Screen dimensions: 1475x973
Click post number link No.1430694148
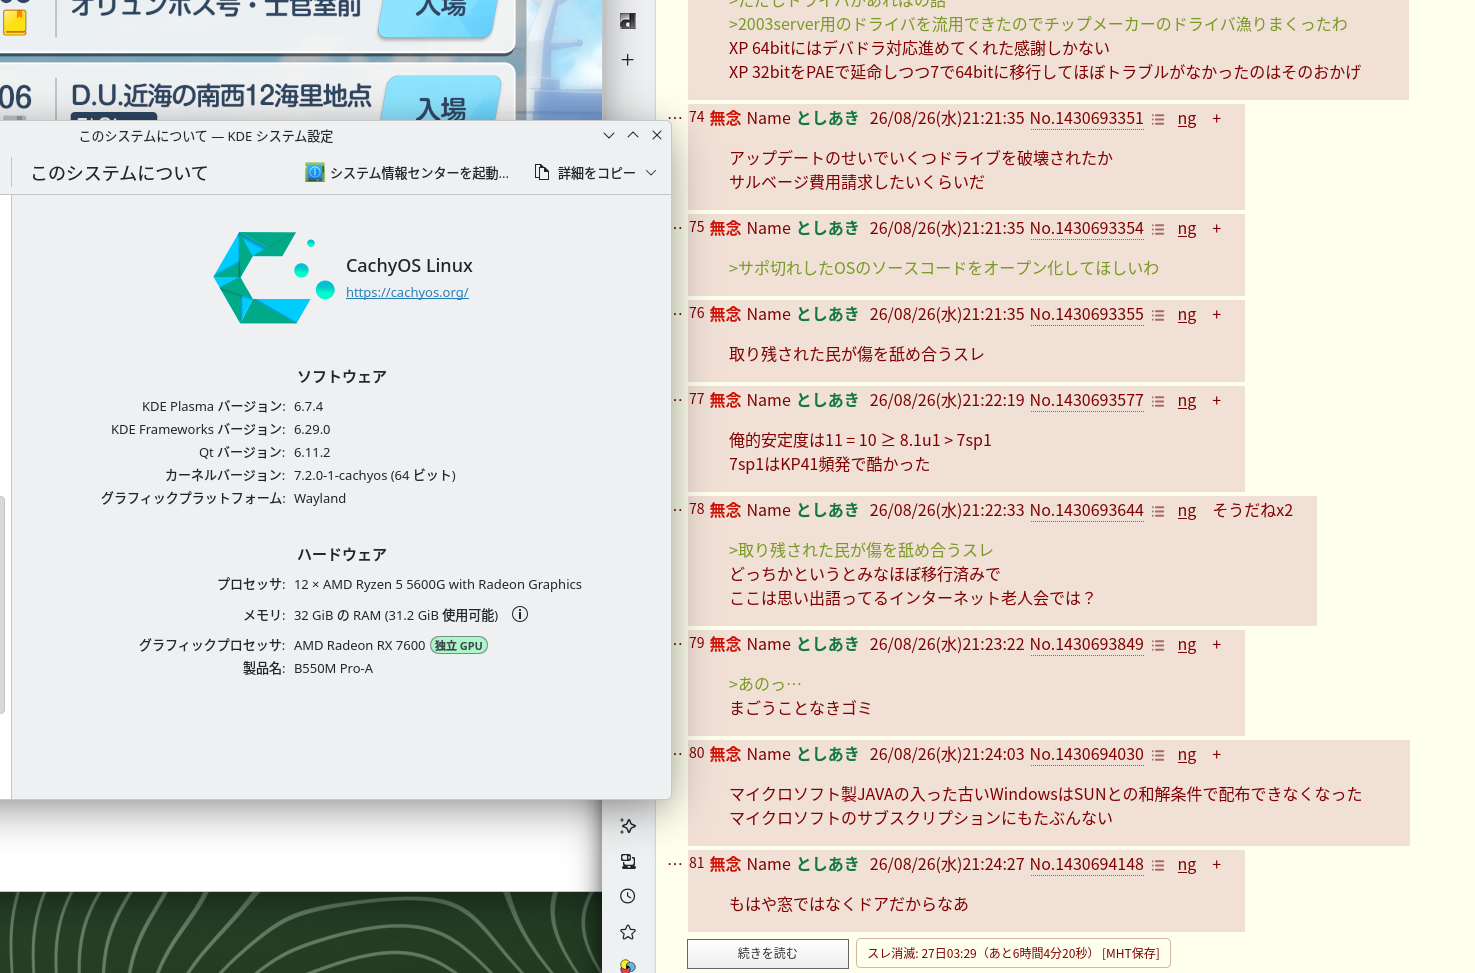click(x=1087, y=864)
